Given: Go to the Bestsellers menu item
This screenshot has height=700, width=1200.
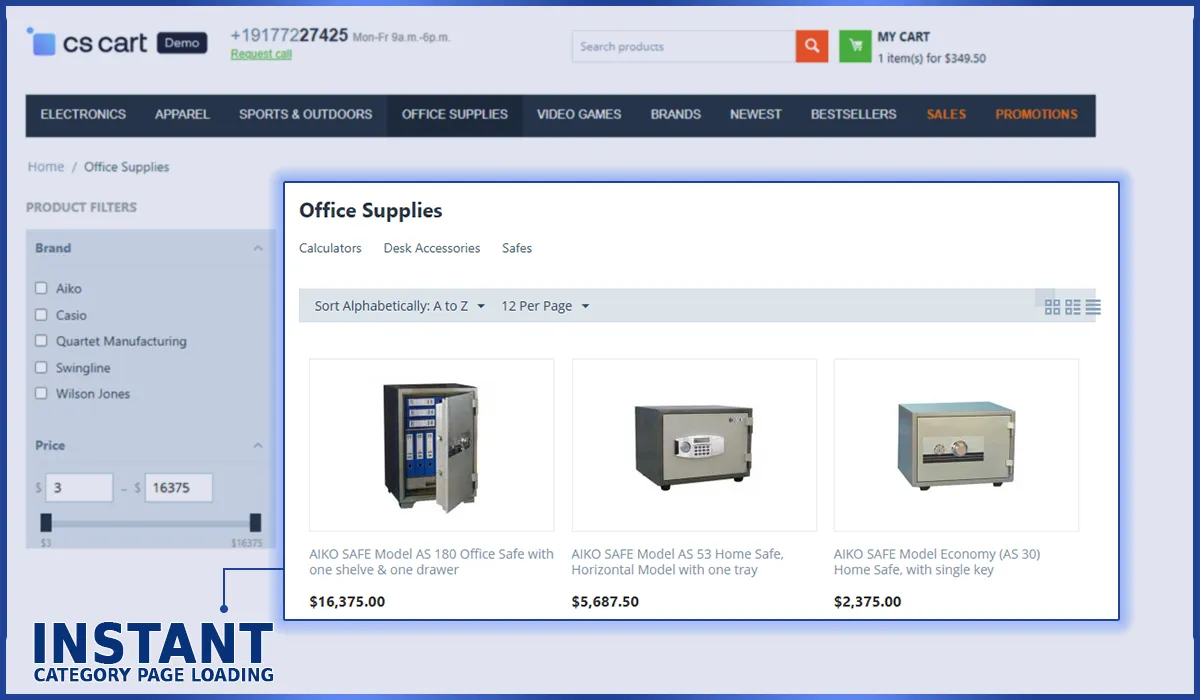Looking at the screenshot, I should tap(853, 115).
